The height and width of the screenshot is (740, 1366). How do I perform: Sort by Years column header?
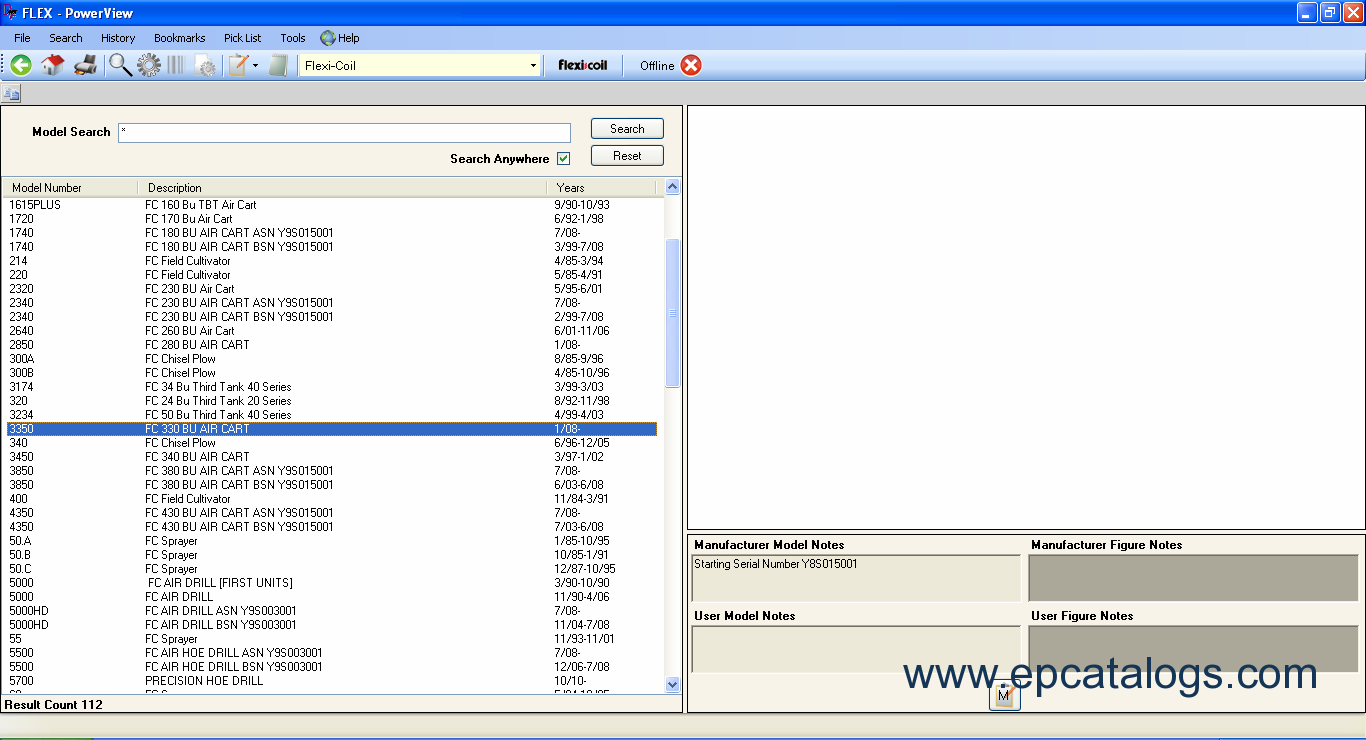click(601, 188)
